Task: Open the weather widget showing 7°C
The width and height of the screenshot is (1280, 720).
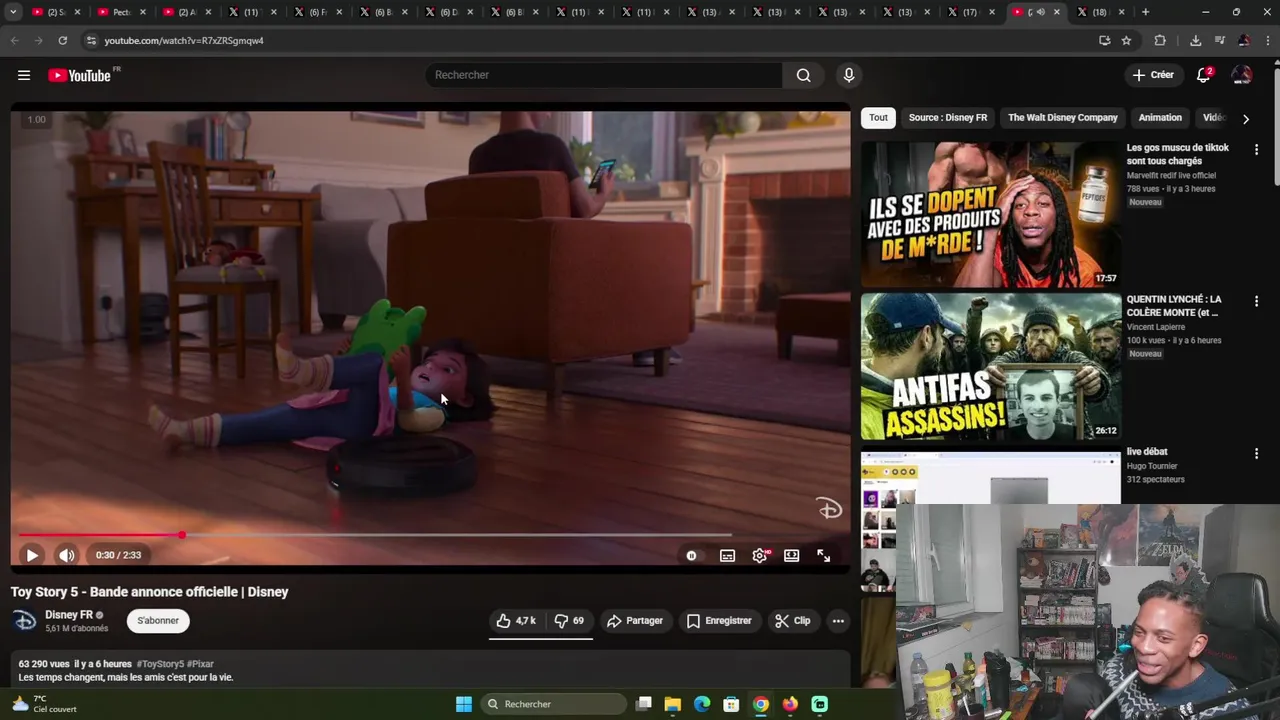Action: (44, 704)
